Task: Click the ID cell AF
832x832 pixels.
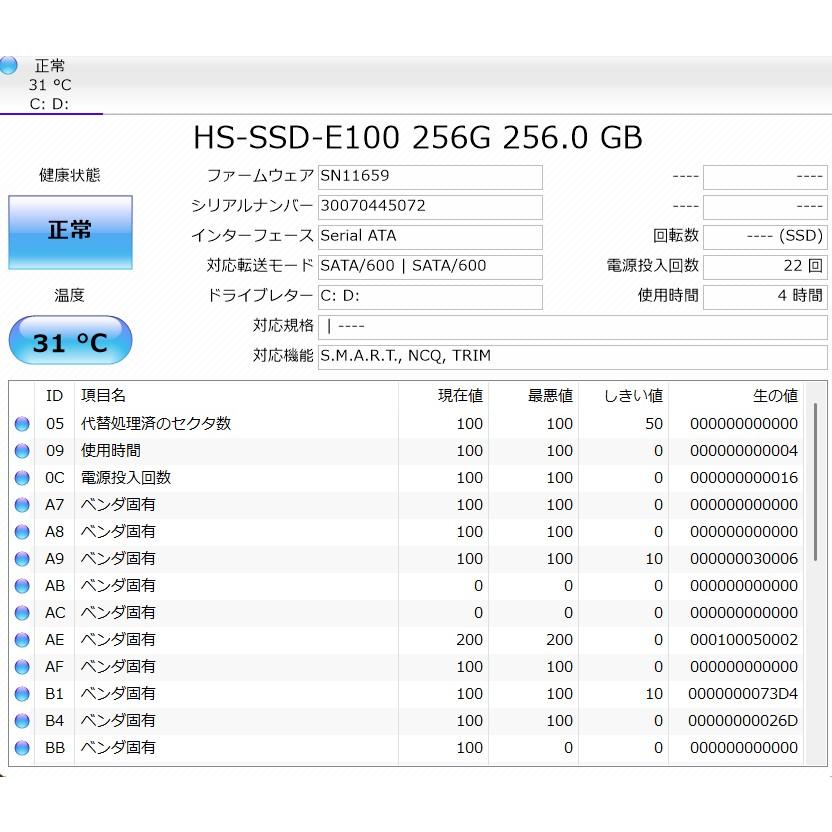Action: (x=55, y=667)
